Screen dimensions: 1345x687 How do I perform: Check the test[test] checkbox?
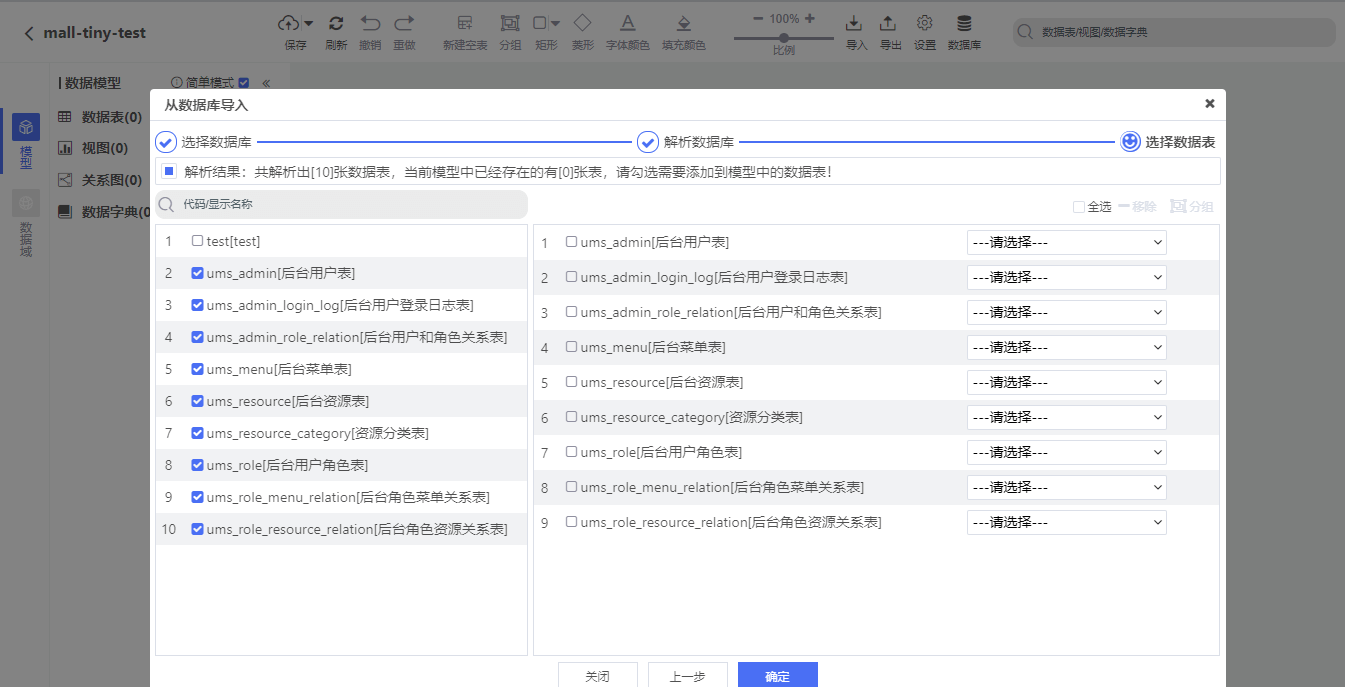(x=197, y=241)
